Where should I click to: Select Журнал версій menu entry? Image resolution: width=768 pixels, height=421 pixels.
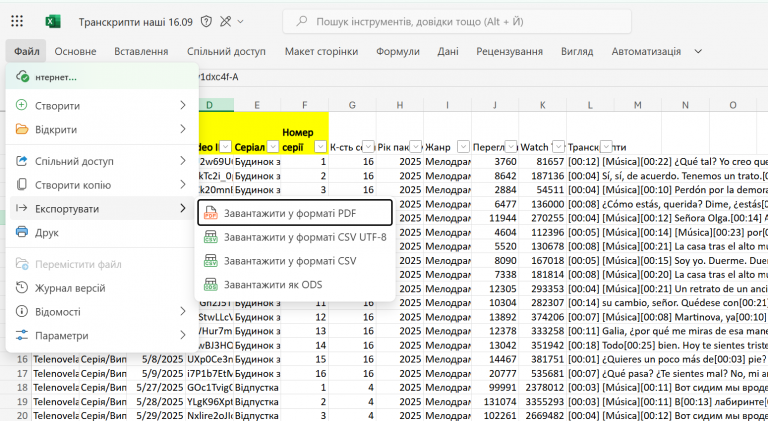[102, 288]
